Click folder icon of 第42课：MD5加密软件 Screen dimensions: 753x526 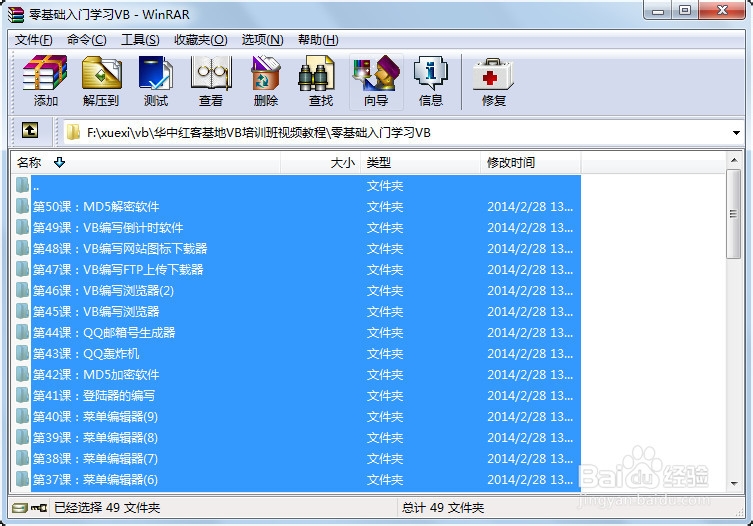[x=22, y=374]
